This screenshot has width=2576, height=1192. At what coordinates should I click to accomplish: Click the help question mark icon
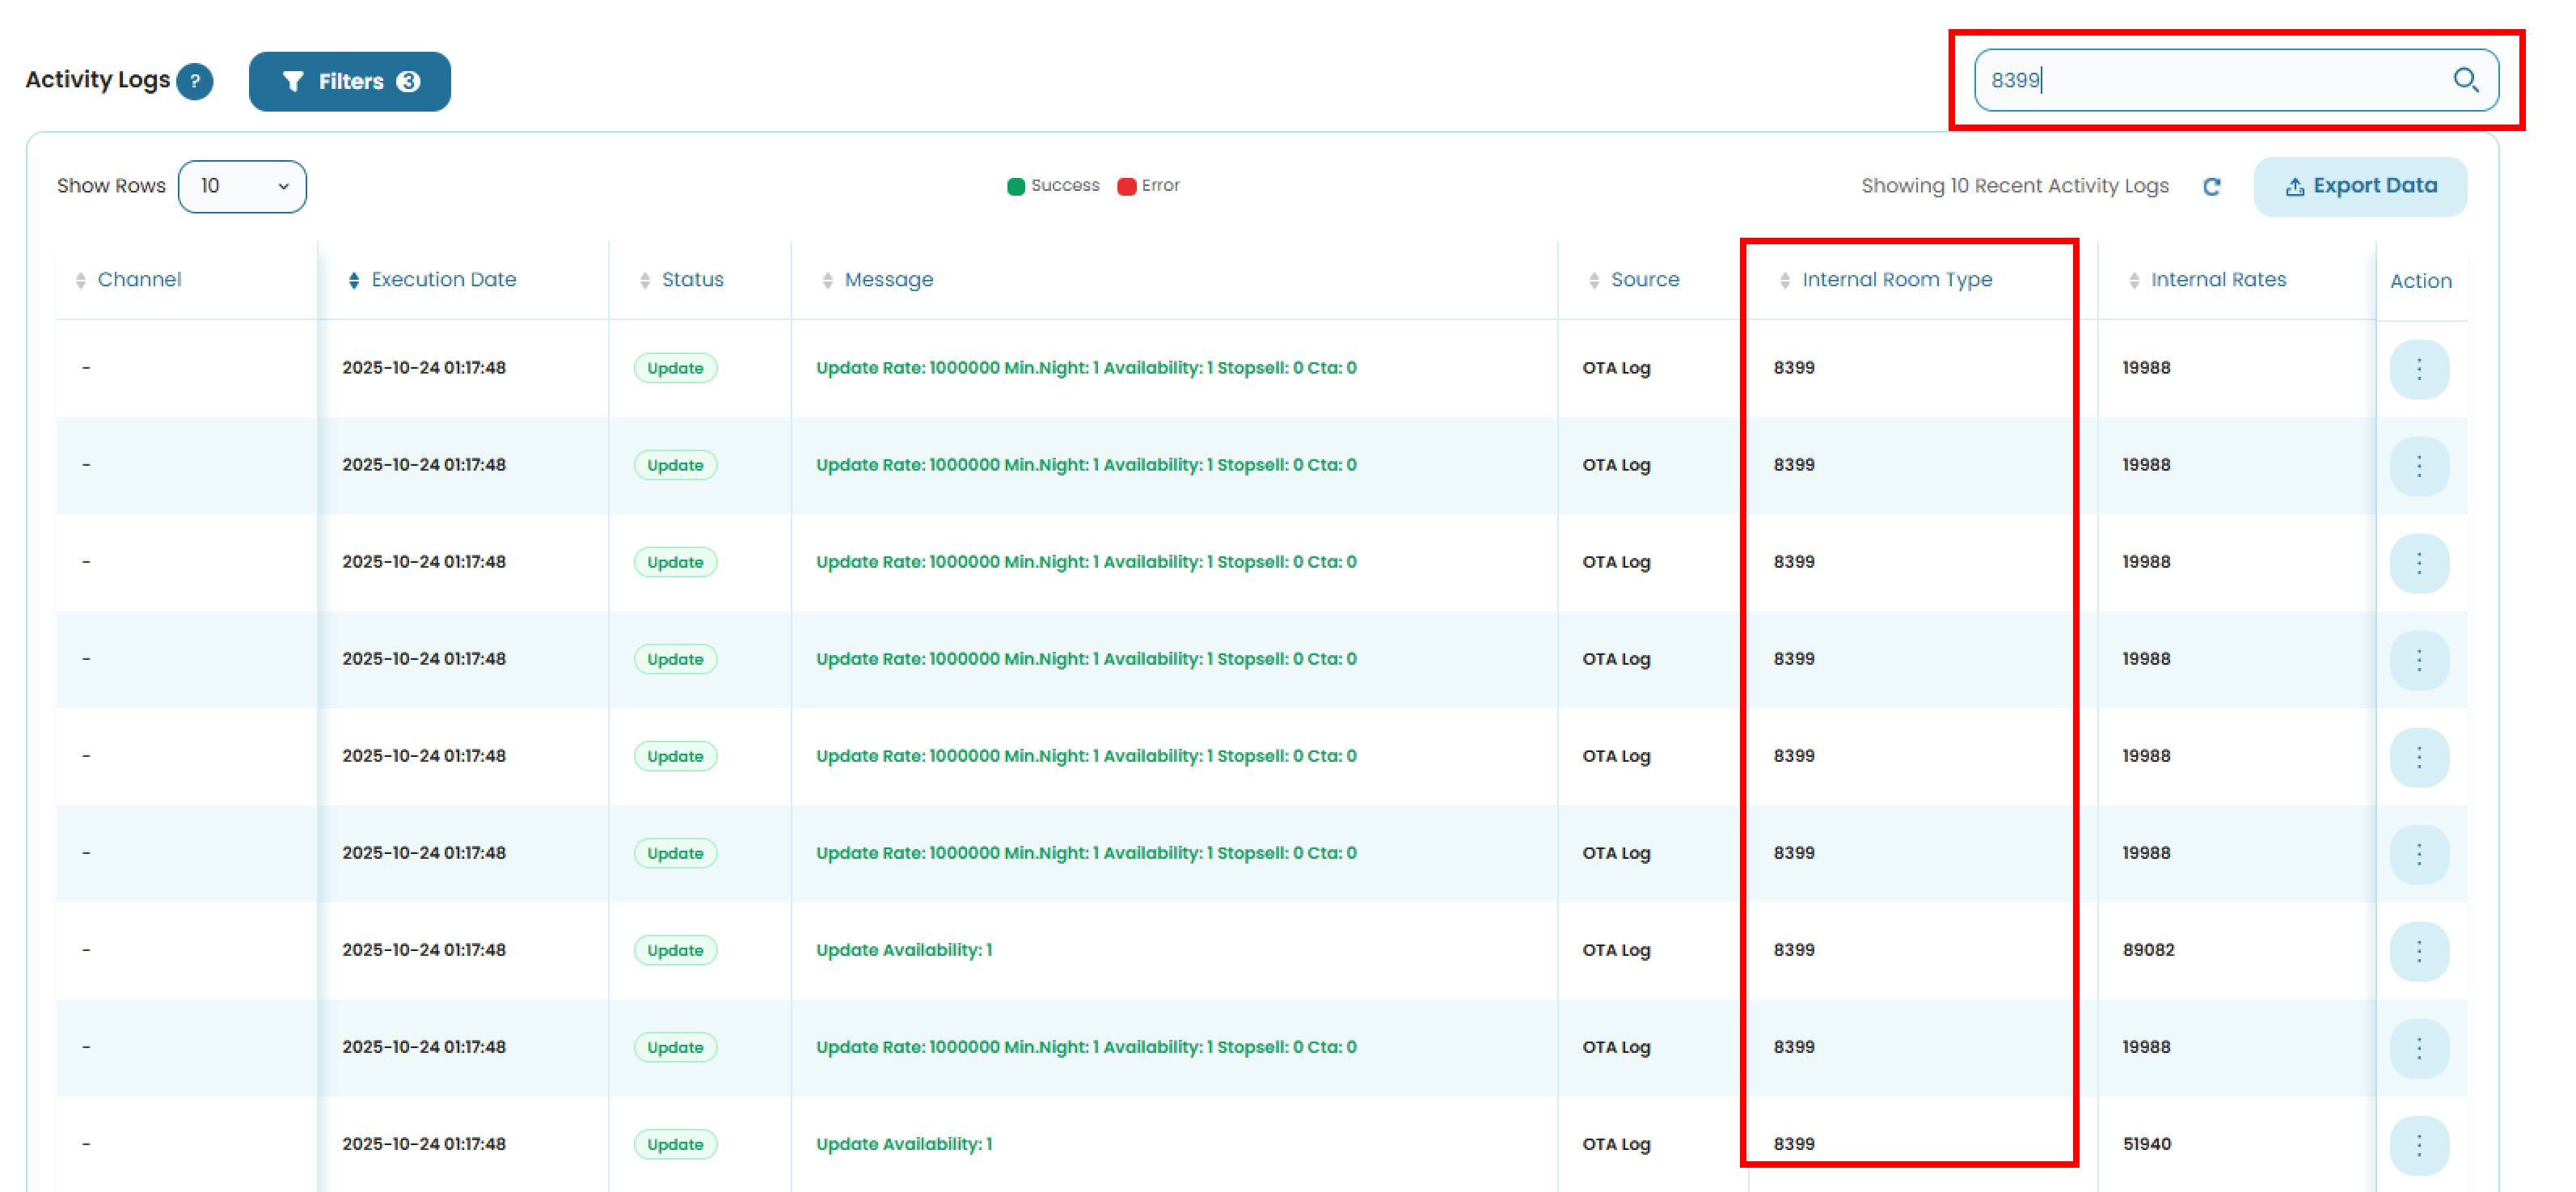click(x=195, y=81)
